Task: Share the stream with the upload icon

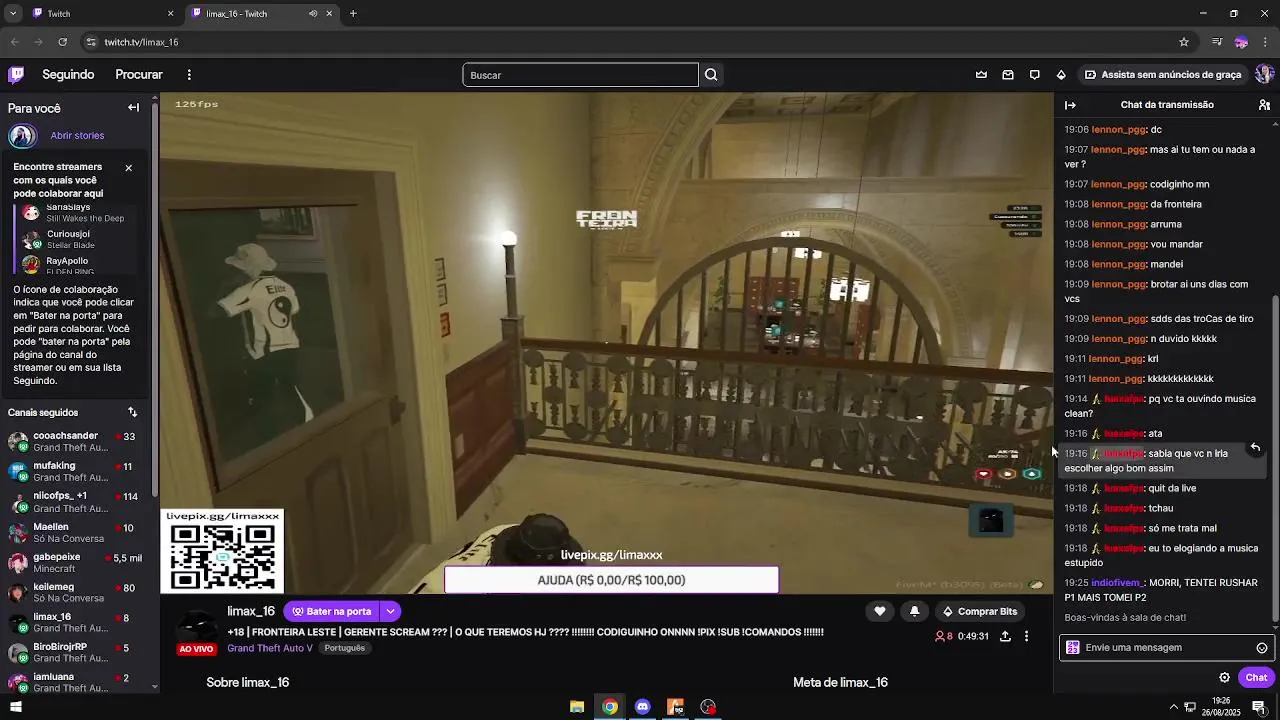Action: (1005, 636)
